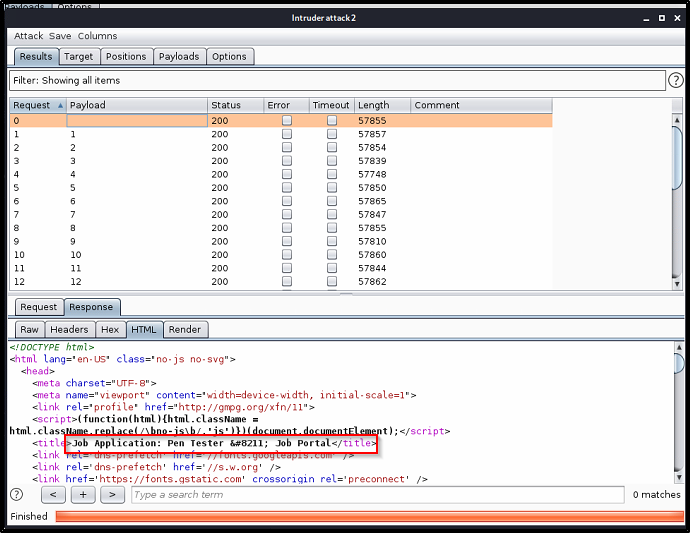Close the Intruder attack 2 window
The width and height of the screenshot is (690, 533).
[x=677, y=18]
